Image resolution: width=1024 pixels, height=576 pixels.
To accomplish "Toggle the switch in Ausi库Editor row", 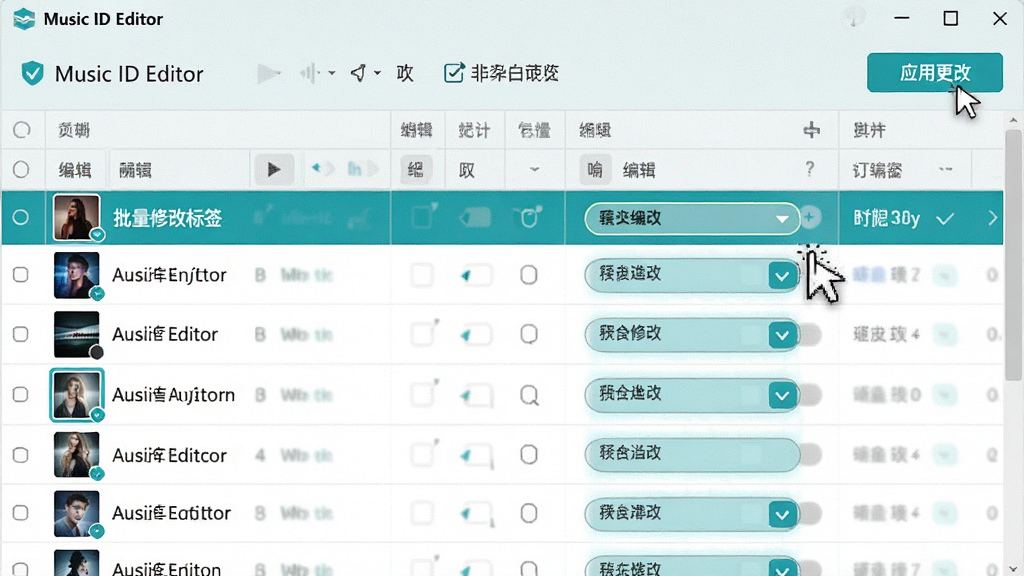I will [x=810, y=335].
